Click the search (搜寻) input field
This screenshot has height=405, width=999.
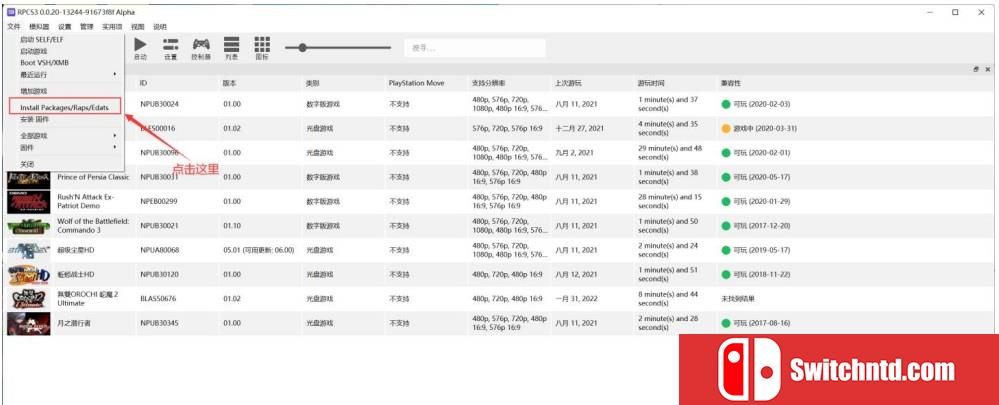[475, 48]
